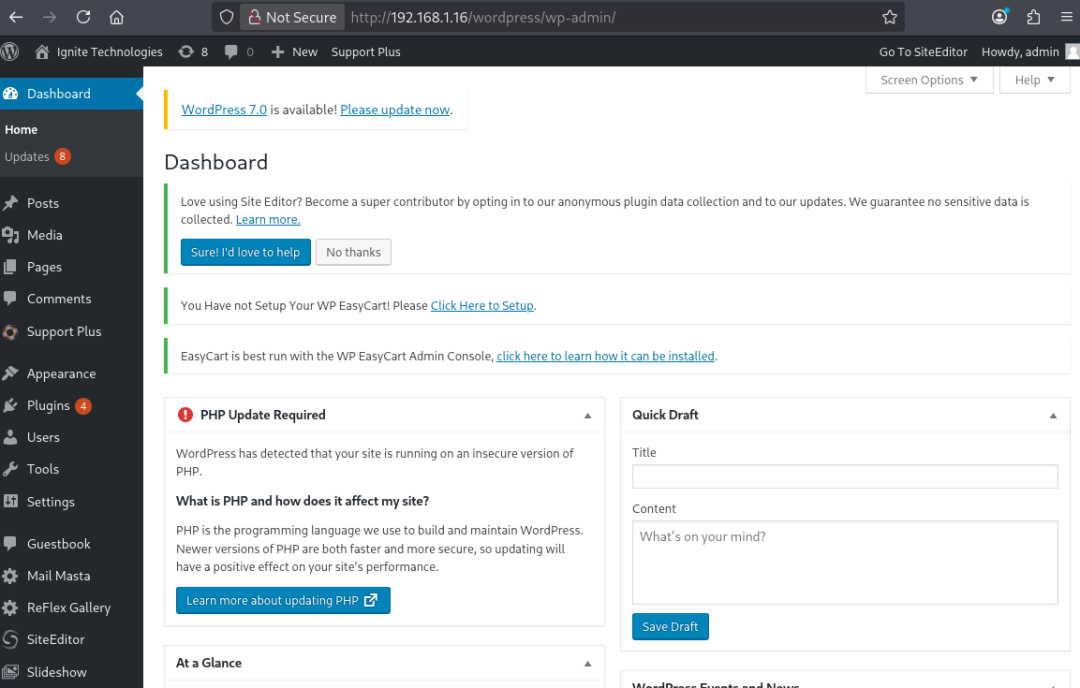The height and width of the screenshot is (688, 1080).
Task: Click the Users person icon
Action: pos(10,437)
